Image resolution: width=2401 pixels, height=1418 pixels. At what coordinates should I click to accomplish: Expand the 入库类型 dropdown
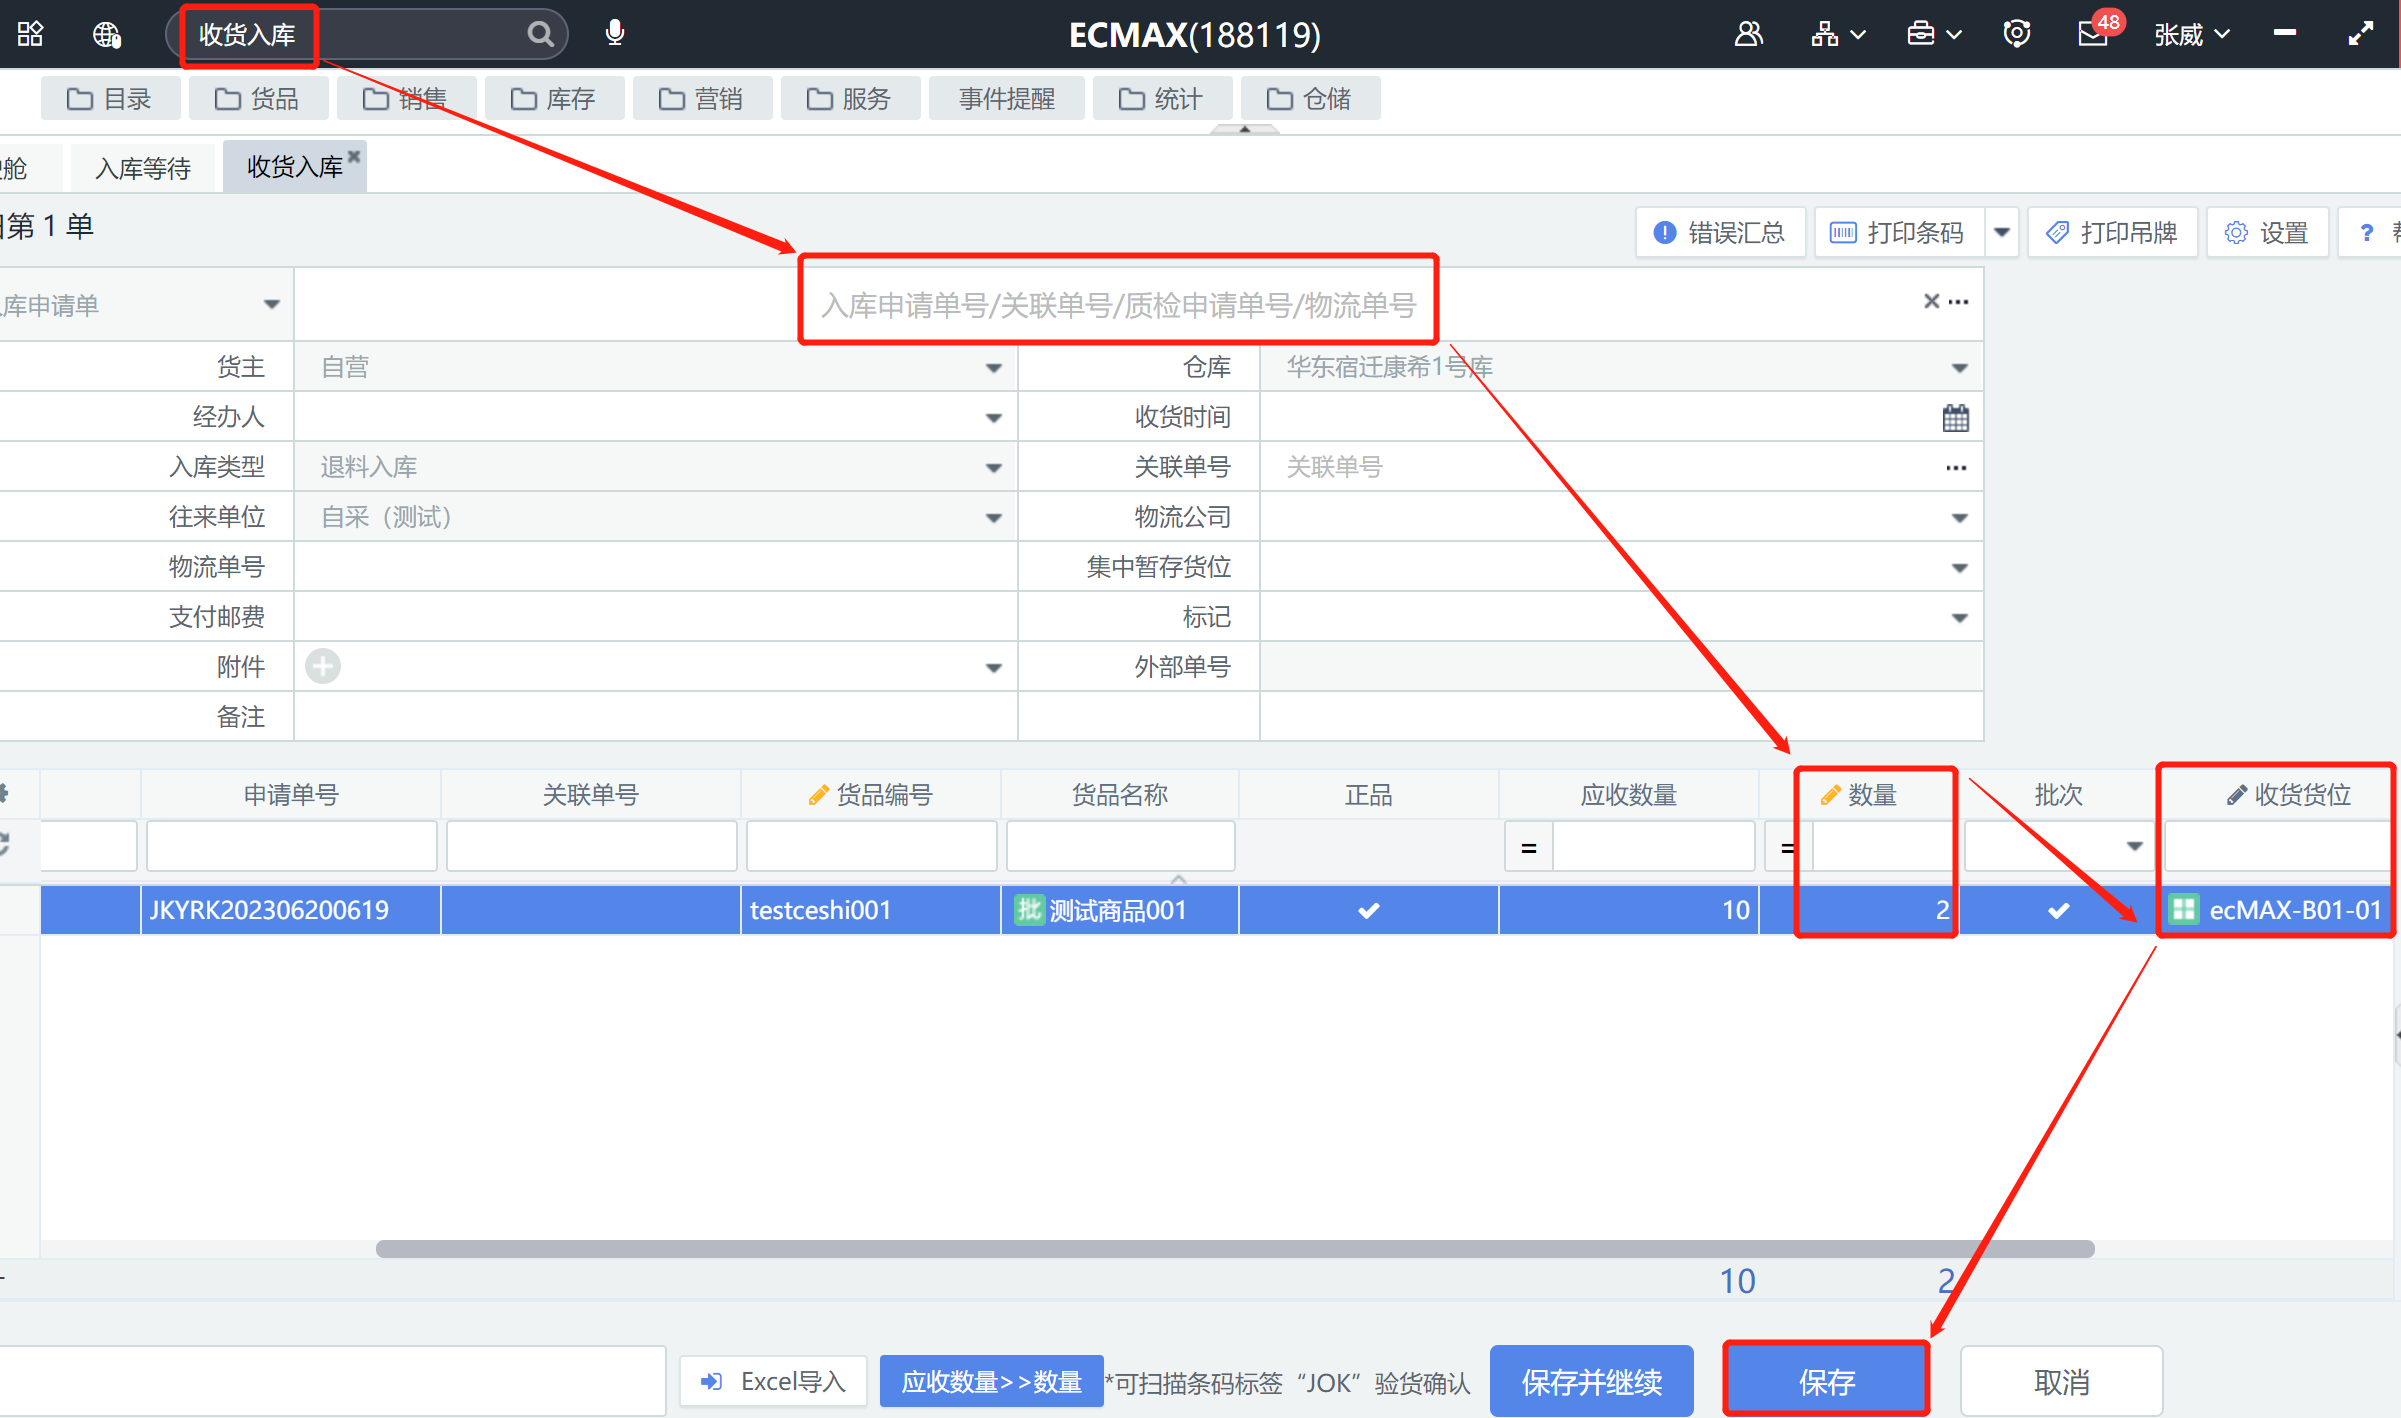[x=993, y=467]
